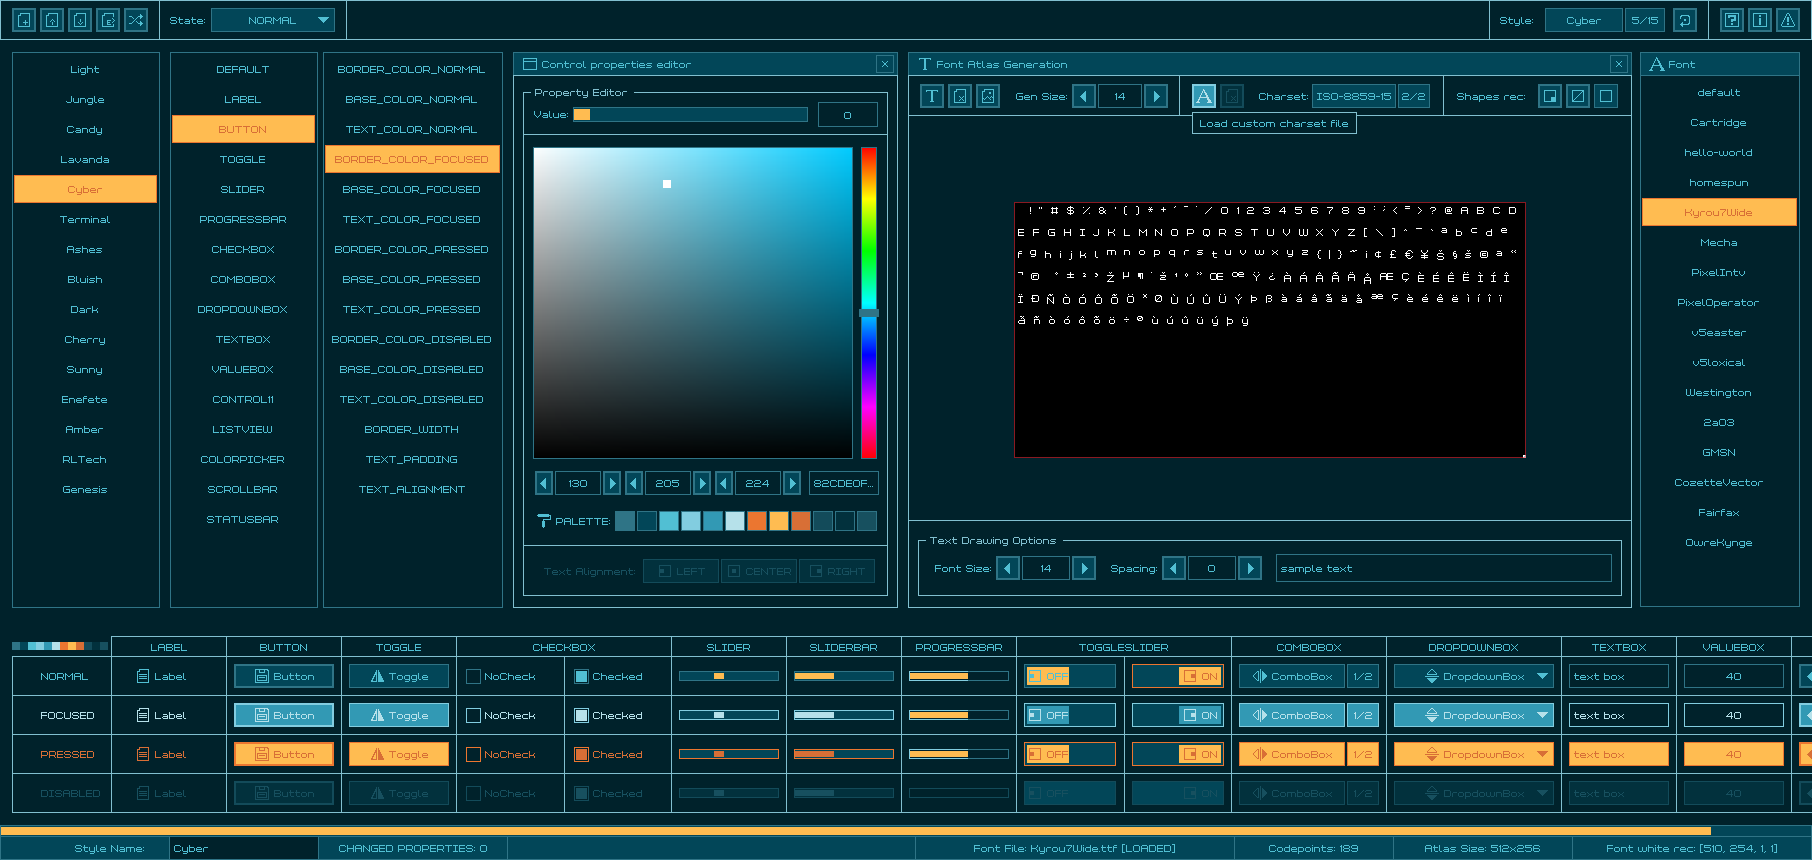Expand the NORMAL row DropdownBox
1812x860 pixels.
tap(1473, 677)
